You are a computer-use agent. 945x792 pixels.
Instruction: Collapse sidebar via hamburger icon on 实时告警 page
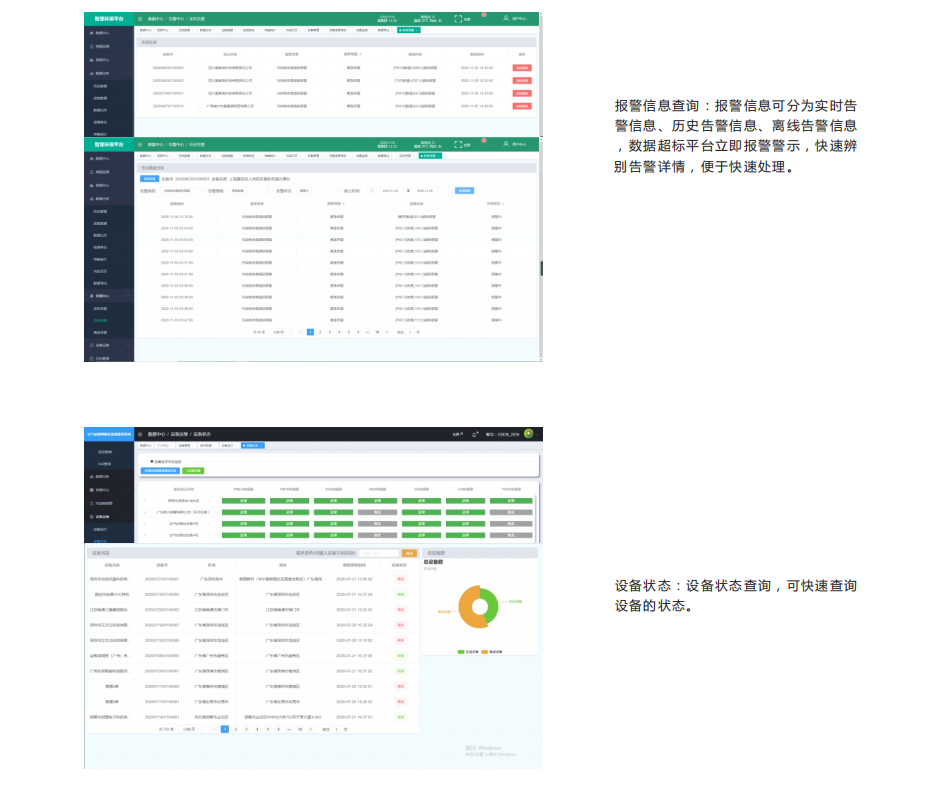point(140,19)
